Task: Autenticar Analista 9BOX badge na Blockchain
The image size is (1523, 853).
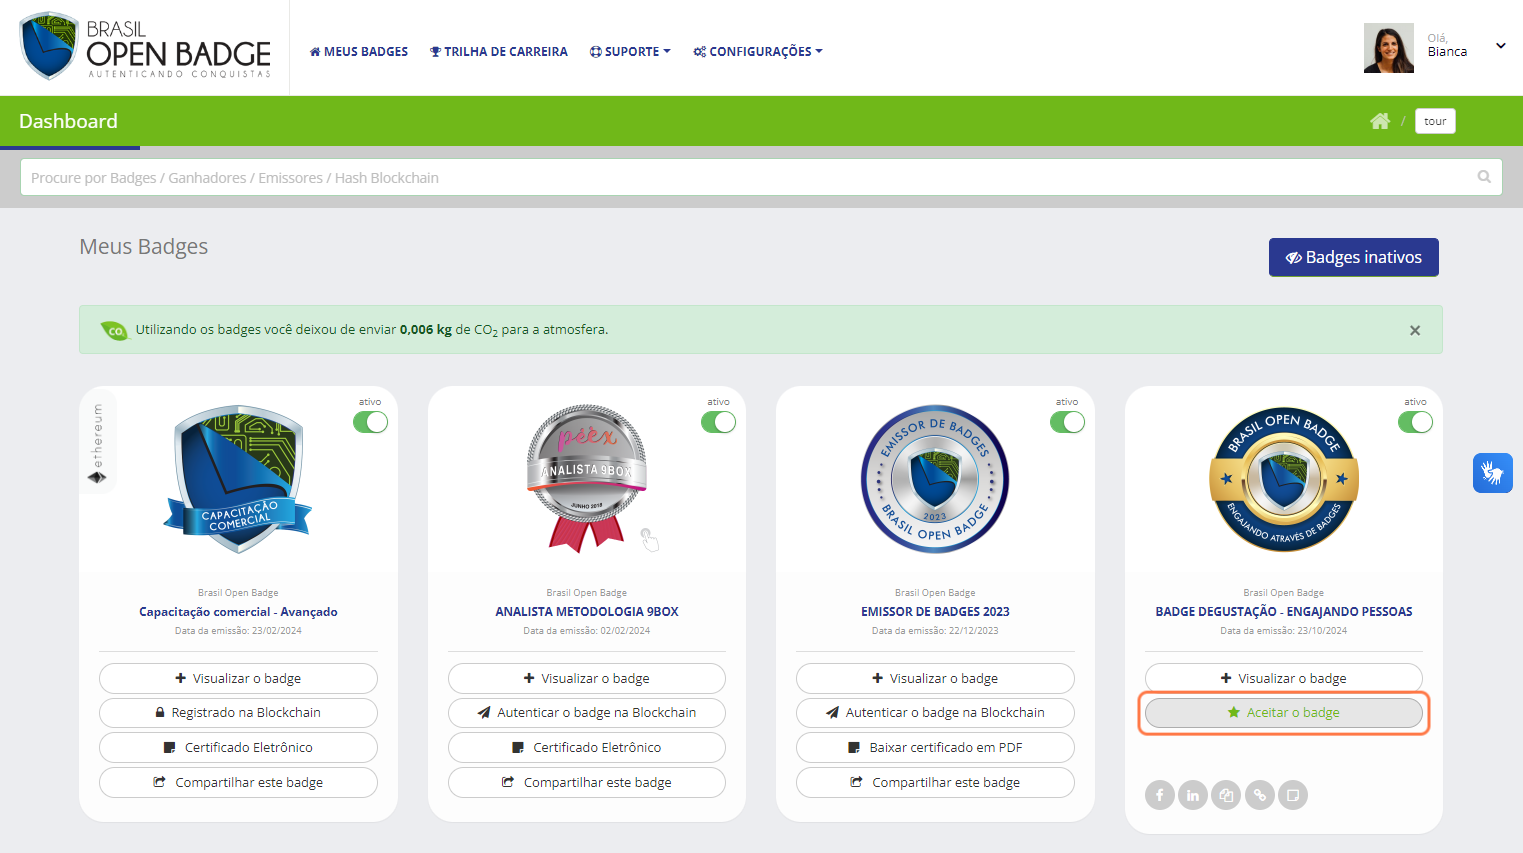Action: click(587, 713)
